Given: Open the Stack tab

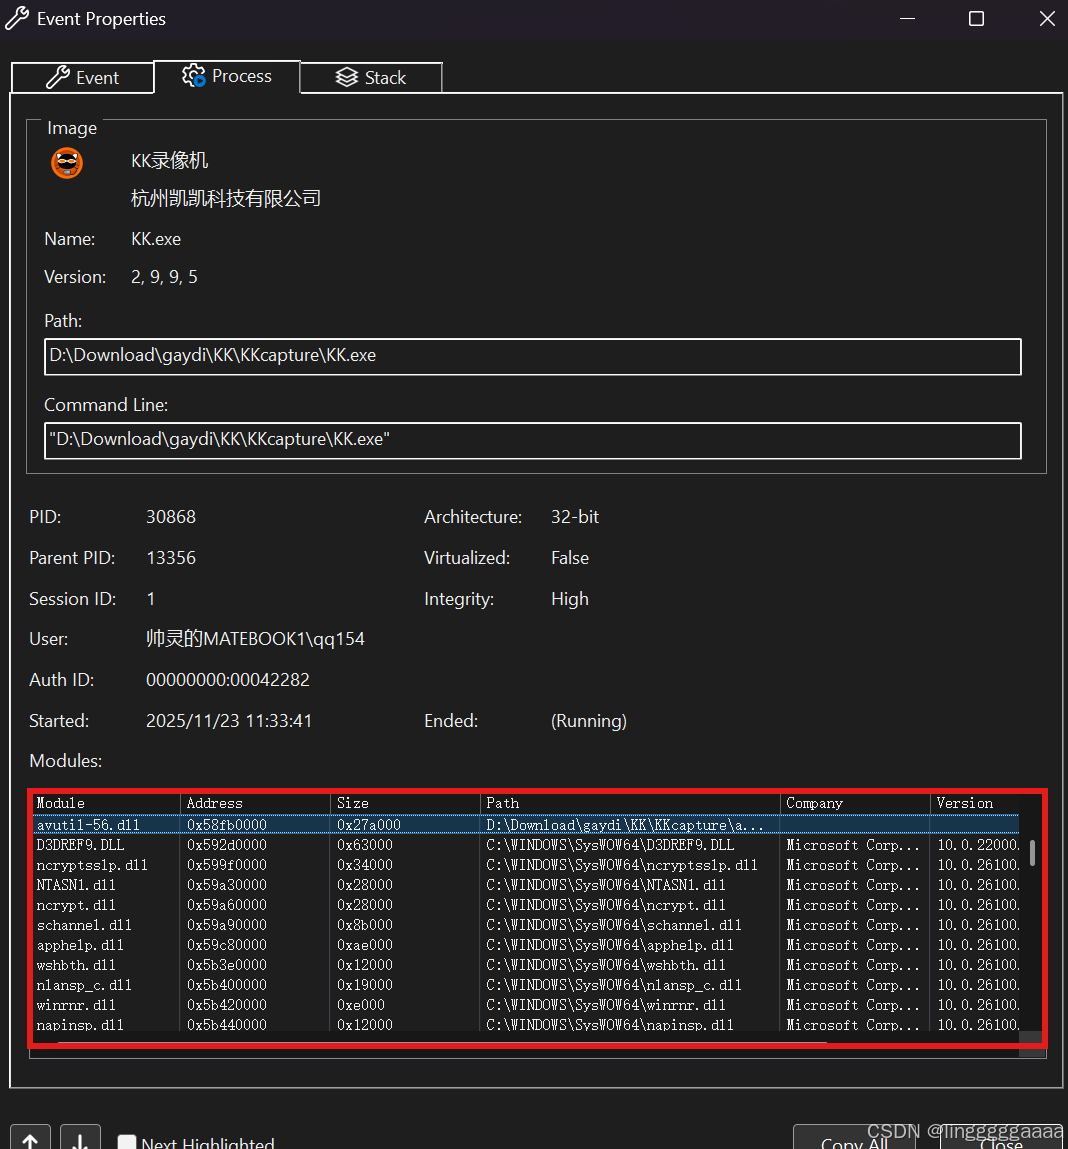Looking at the screenshot, I should (371, 78).
